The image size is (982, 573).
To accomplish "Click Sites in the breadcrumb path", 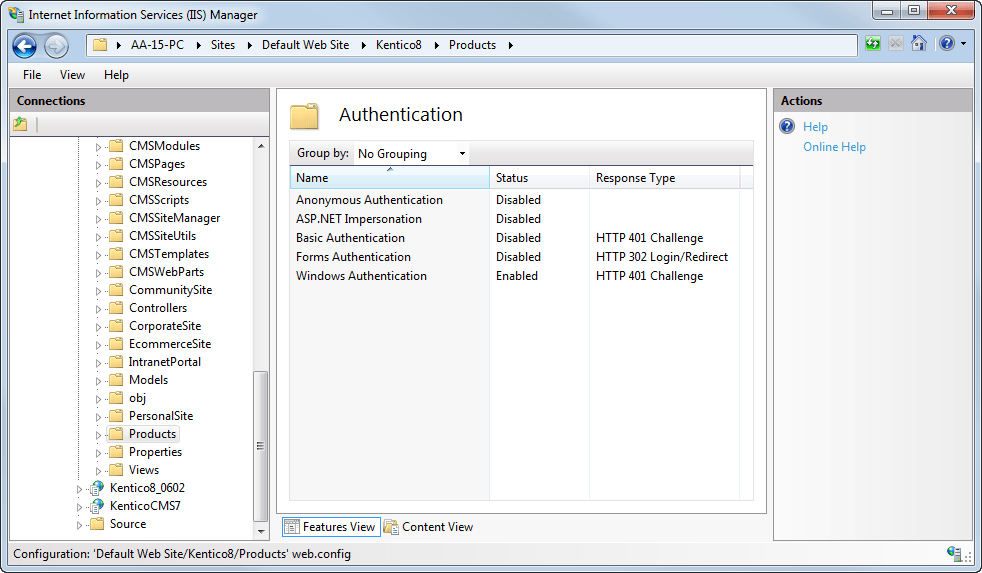I will point(222,45).
